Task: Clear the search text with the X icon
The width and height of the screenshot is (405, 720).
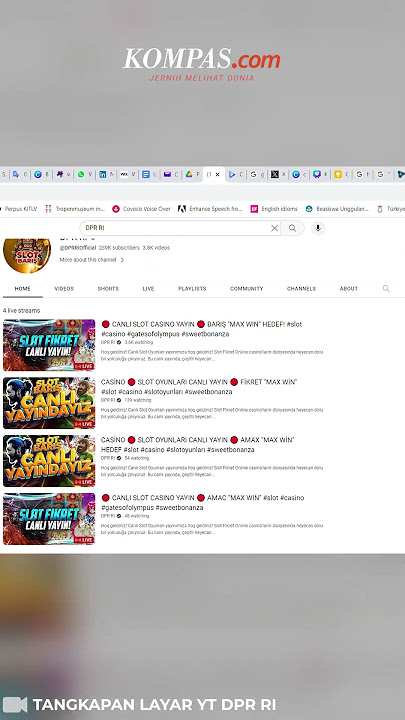Action: coord(275,228)
